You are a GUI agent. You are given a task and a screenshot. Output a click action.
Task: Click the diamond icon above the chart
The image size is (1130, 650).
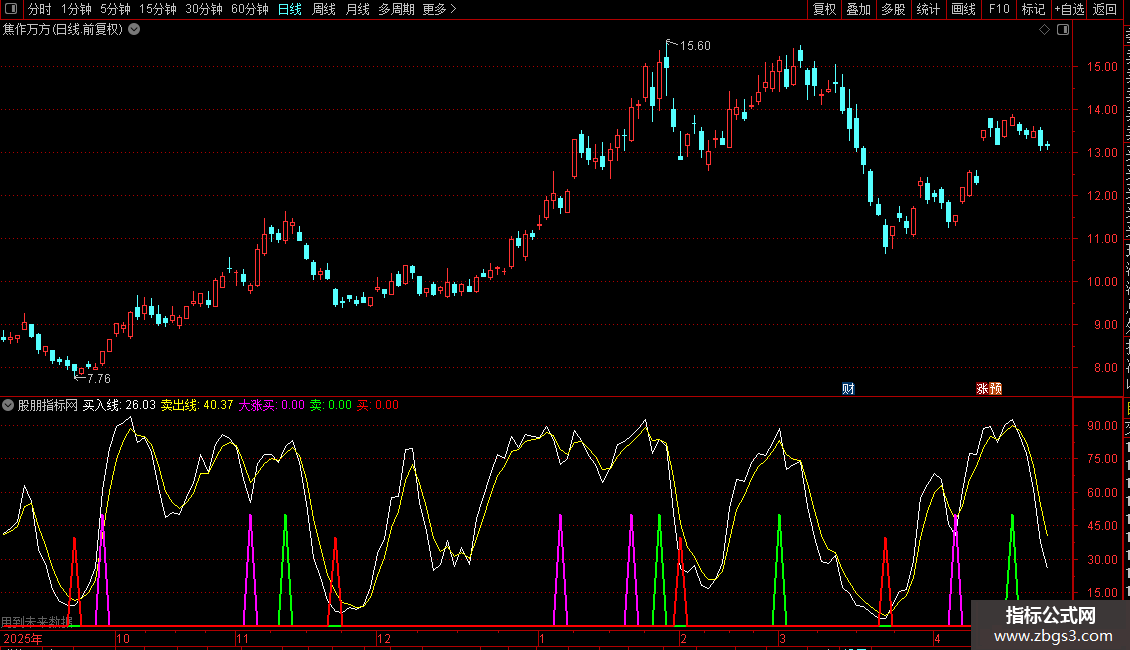point(1044,30)
